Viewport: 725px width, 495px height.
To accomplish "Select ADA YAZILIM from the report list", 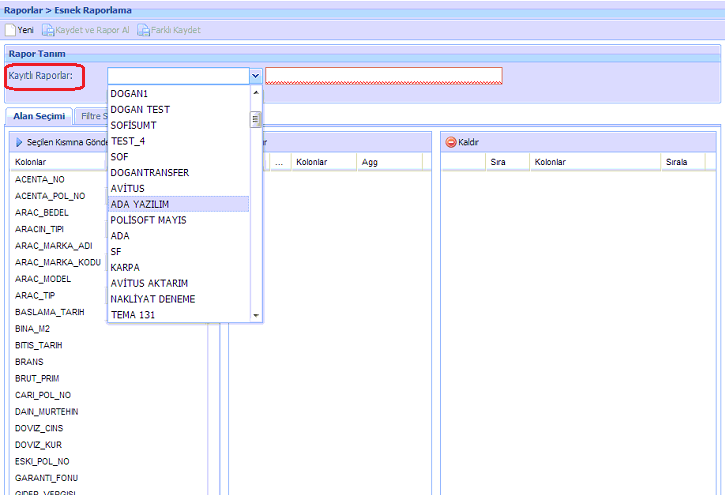I will pos(140,204).
